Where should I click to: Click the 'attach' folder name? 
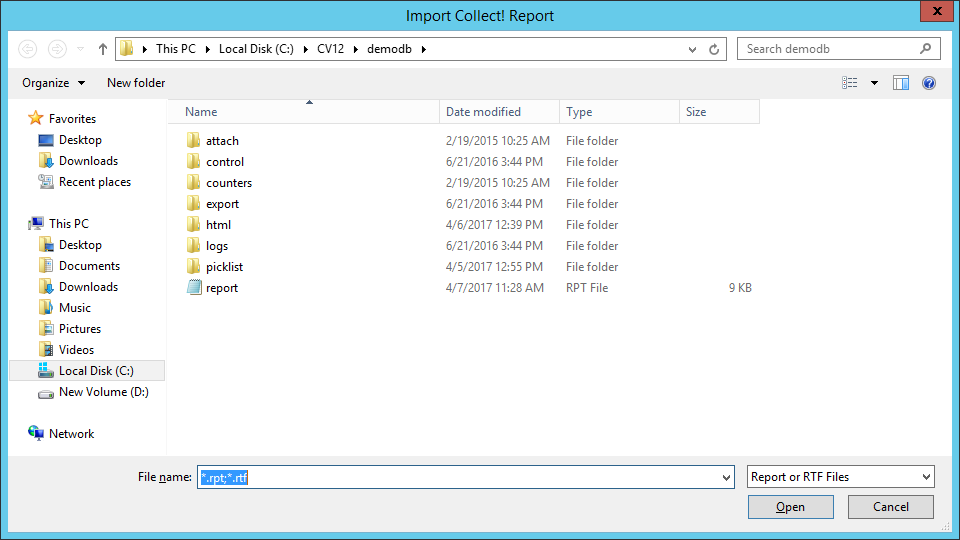[x=222, y=141]
